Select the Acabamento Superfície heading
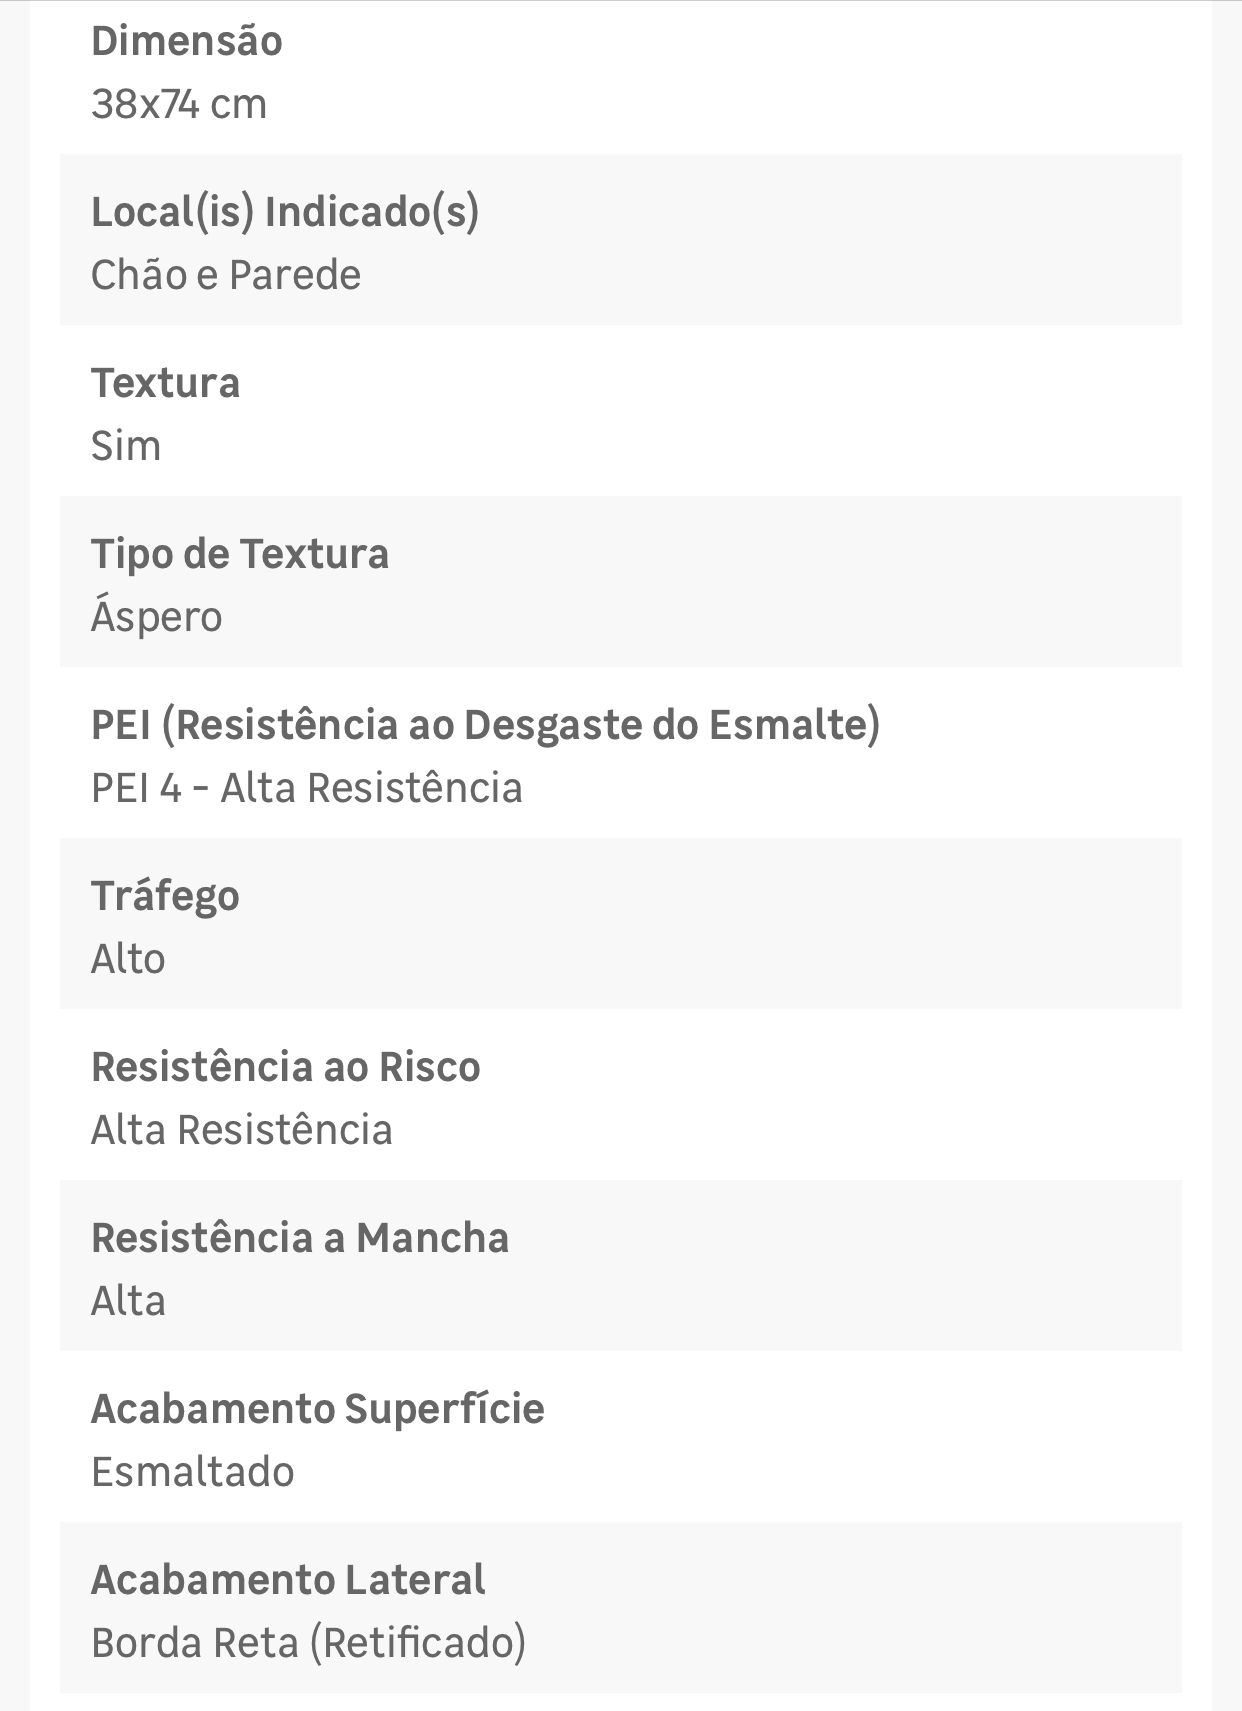This screenshot has height=1711, width=1242. click(x=318, y=1409)
